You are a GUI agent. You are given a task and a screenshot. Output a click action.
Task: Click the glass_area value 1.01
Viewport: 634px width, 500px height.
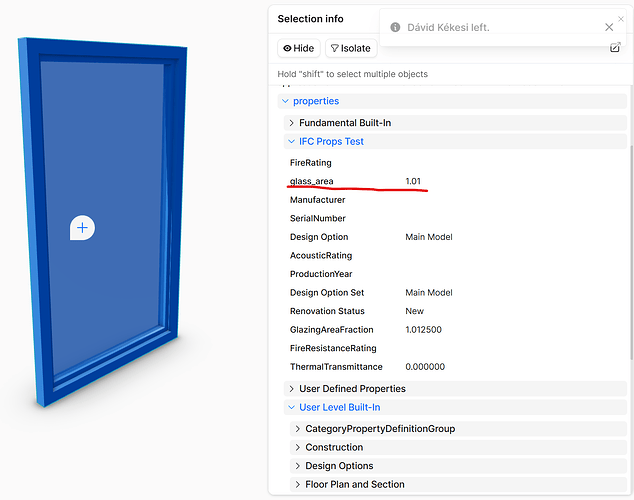tap(413, 181)
